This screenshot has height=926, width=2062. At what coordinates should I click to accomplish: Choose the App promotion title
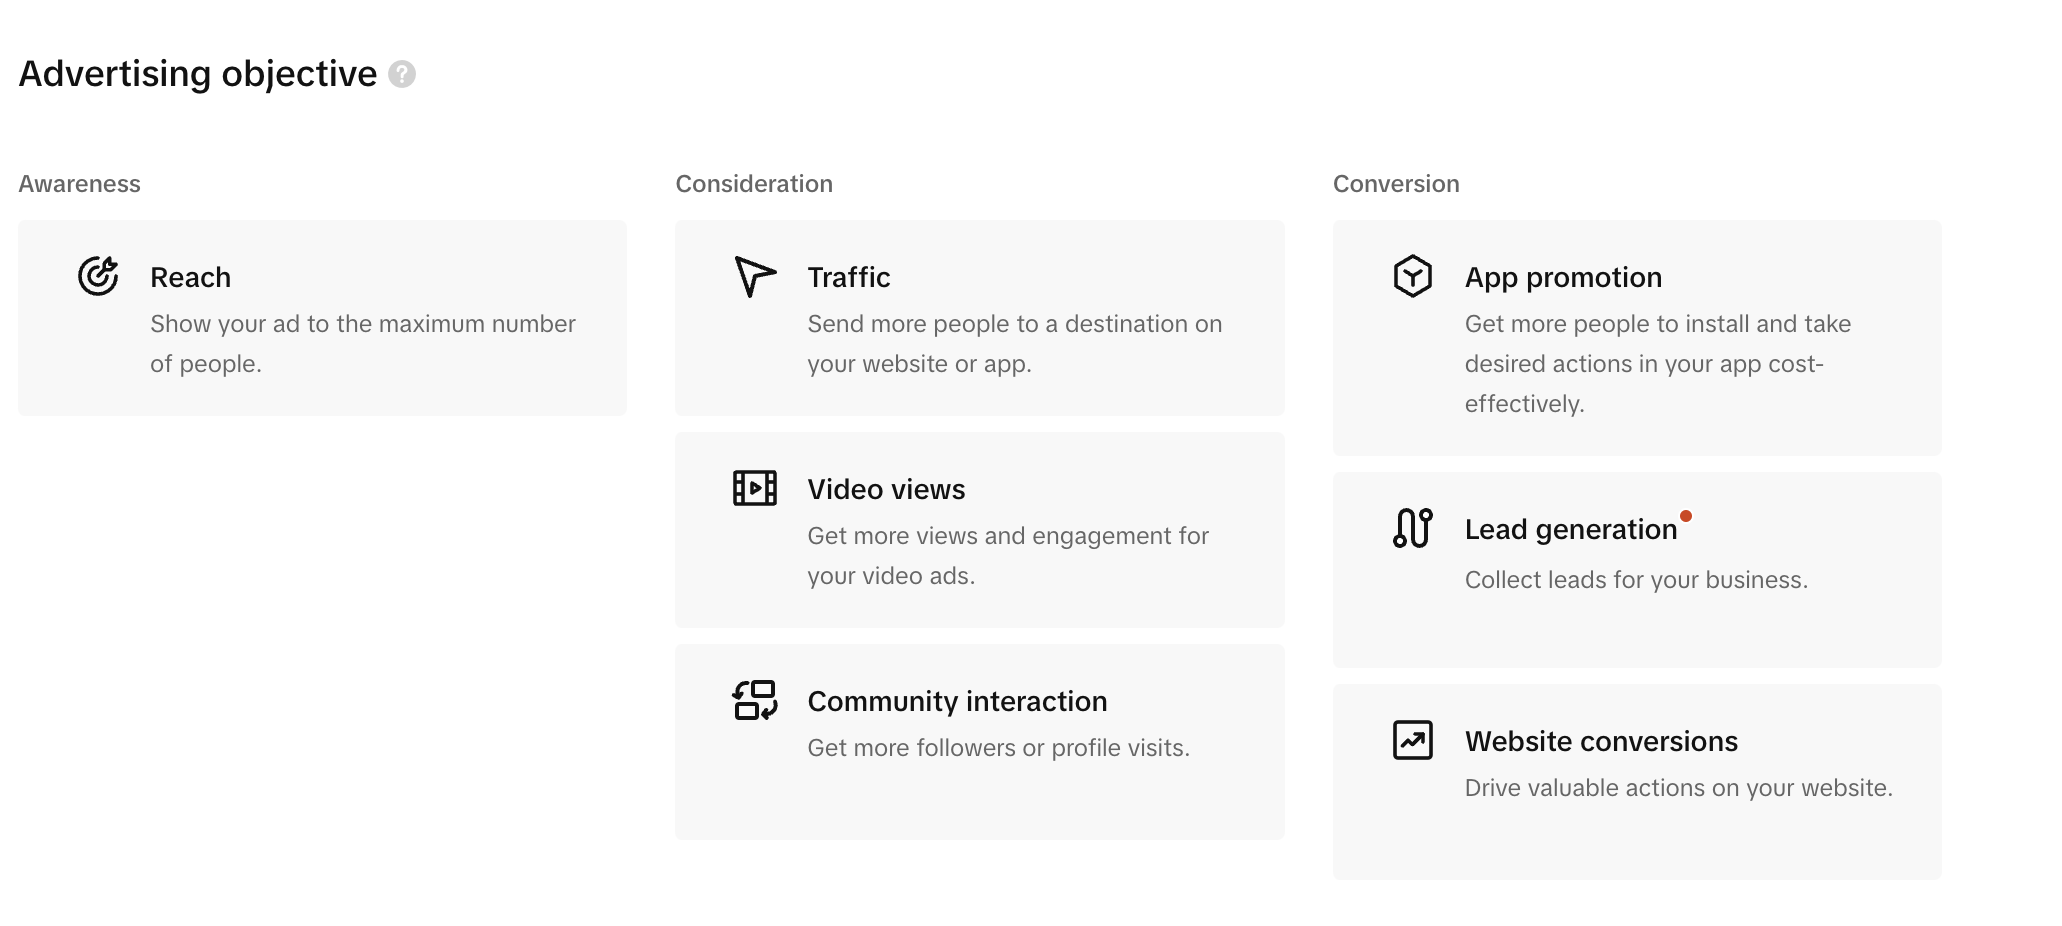tap(1563, 277)
